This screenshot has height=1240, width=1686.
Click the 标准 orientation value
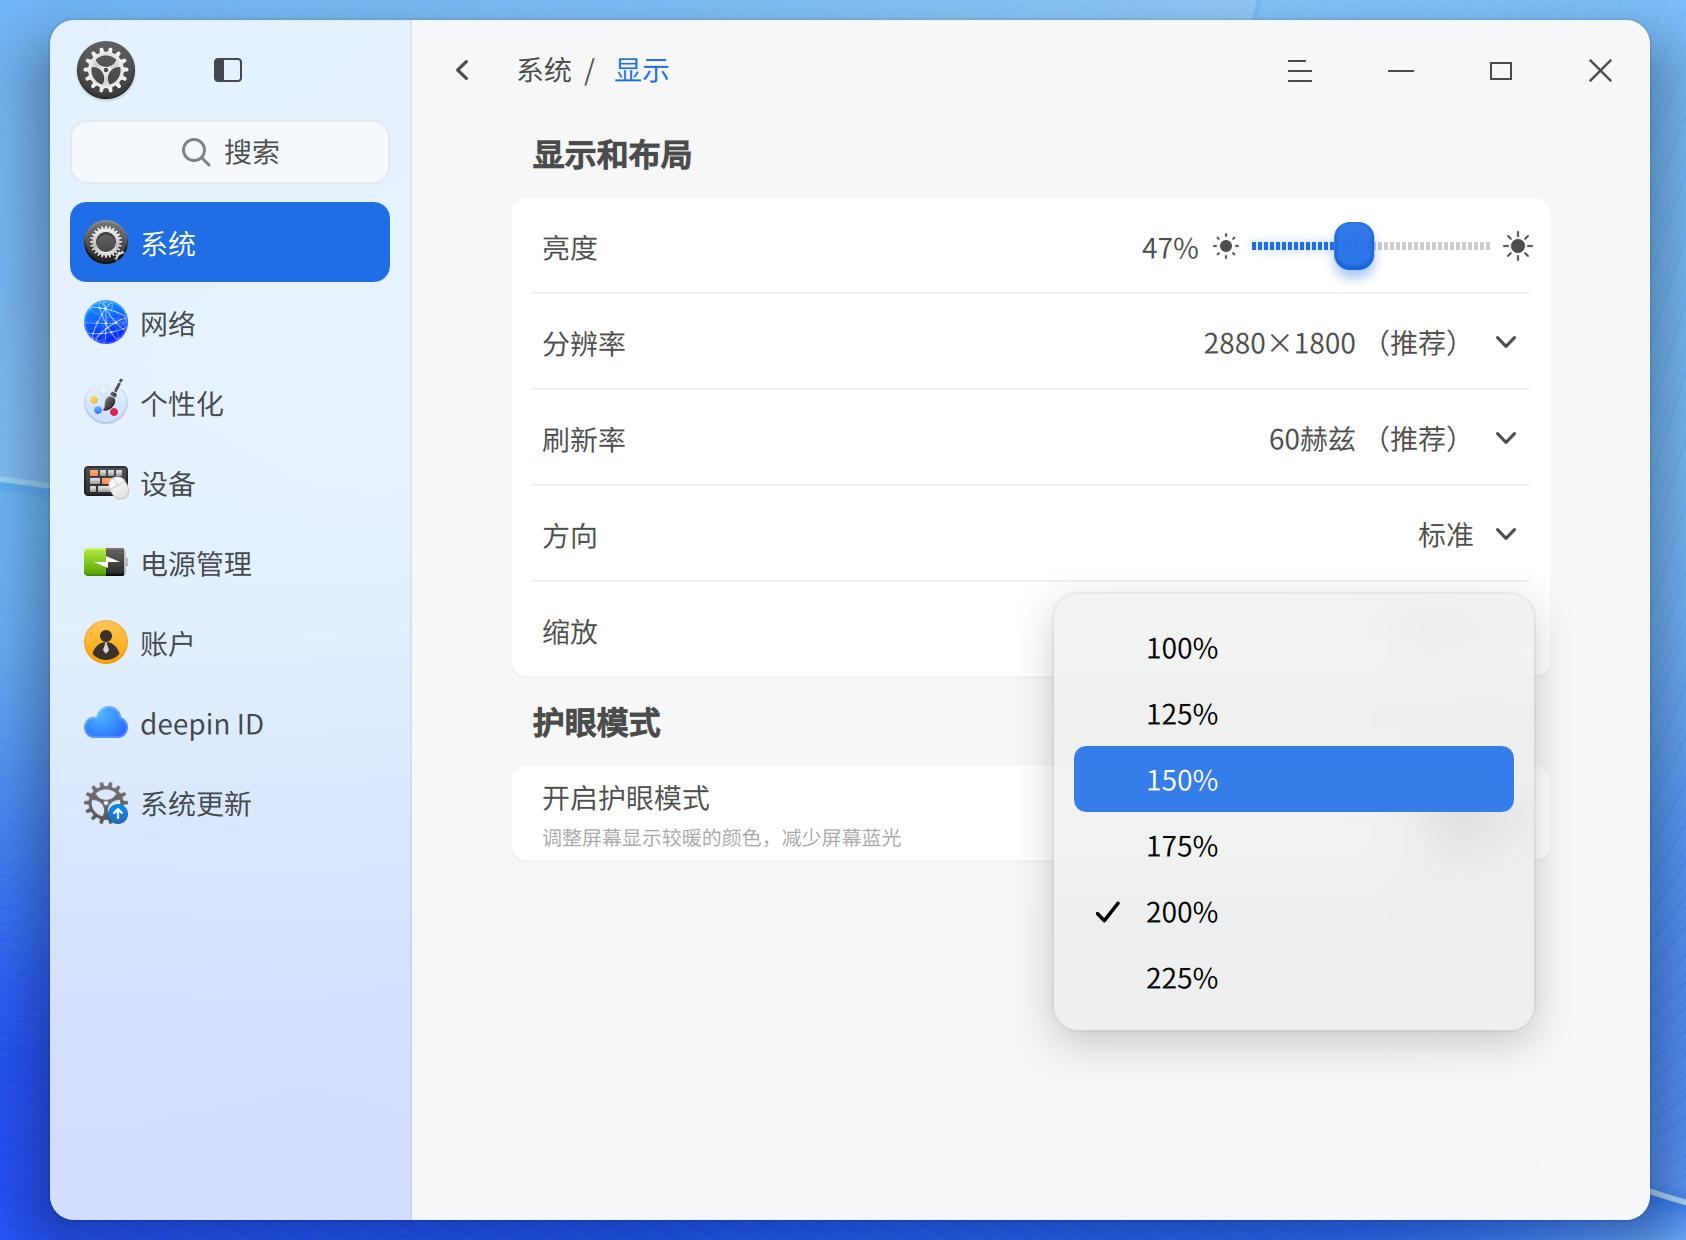click(x=1446, y=535)
